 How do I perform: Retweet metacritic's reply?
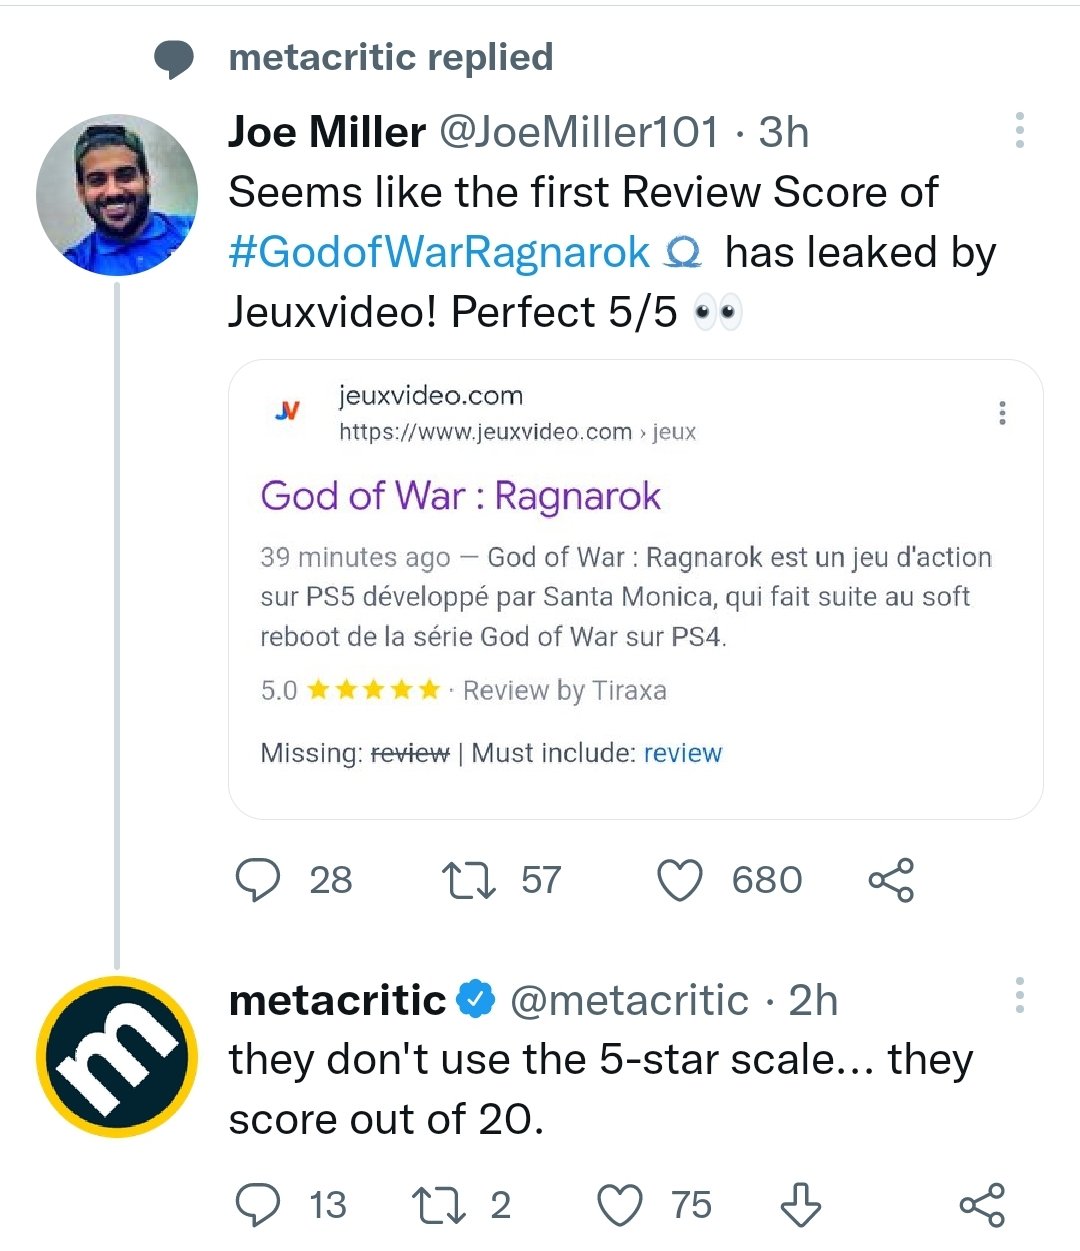click(x=439, y=1205)
